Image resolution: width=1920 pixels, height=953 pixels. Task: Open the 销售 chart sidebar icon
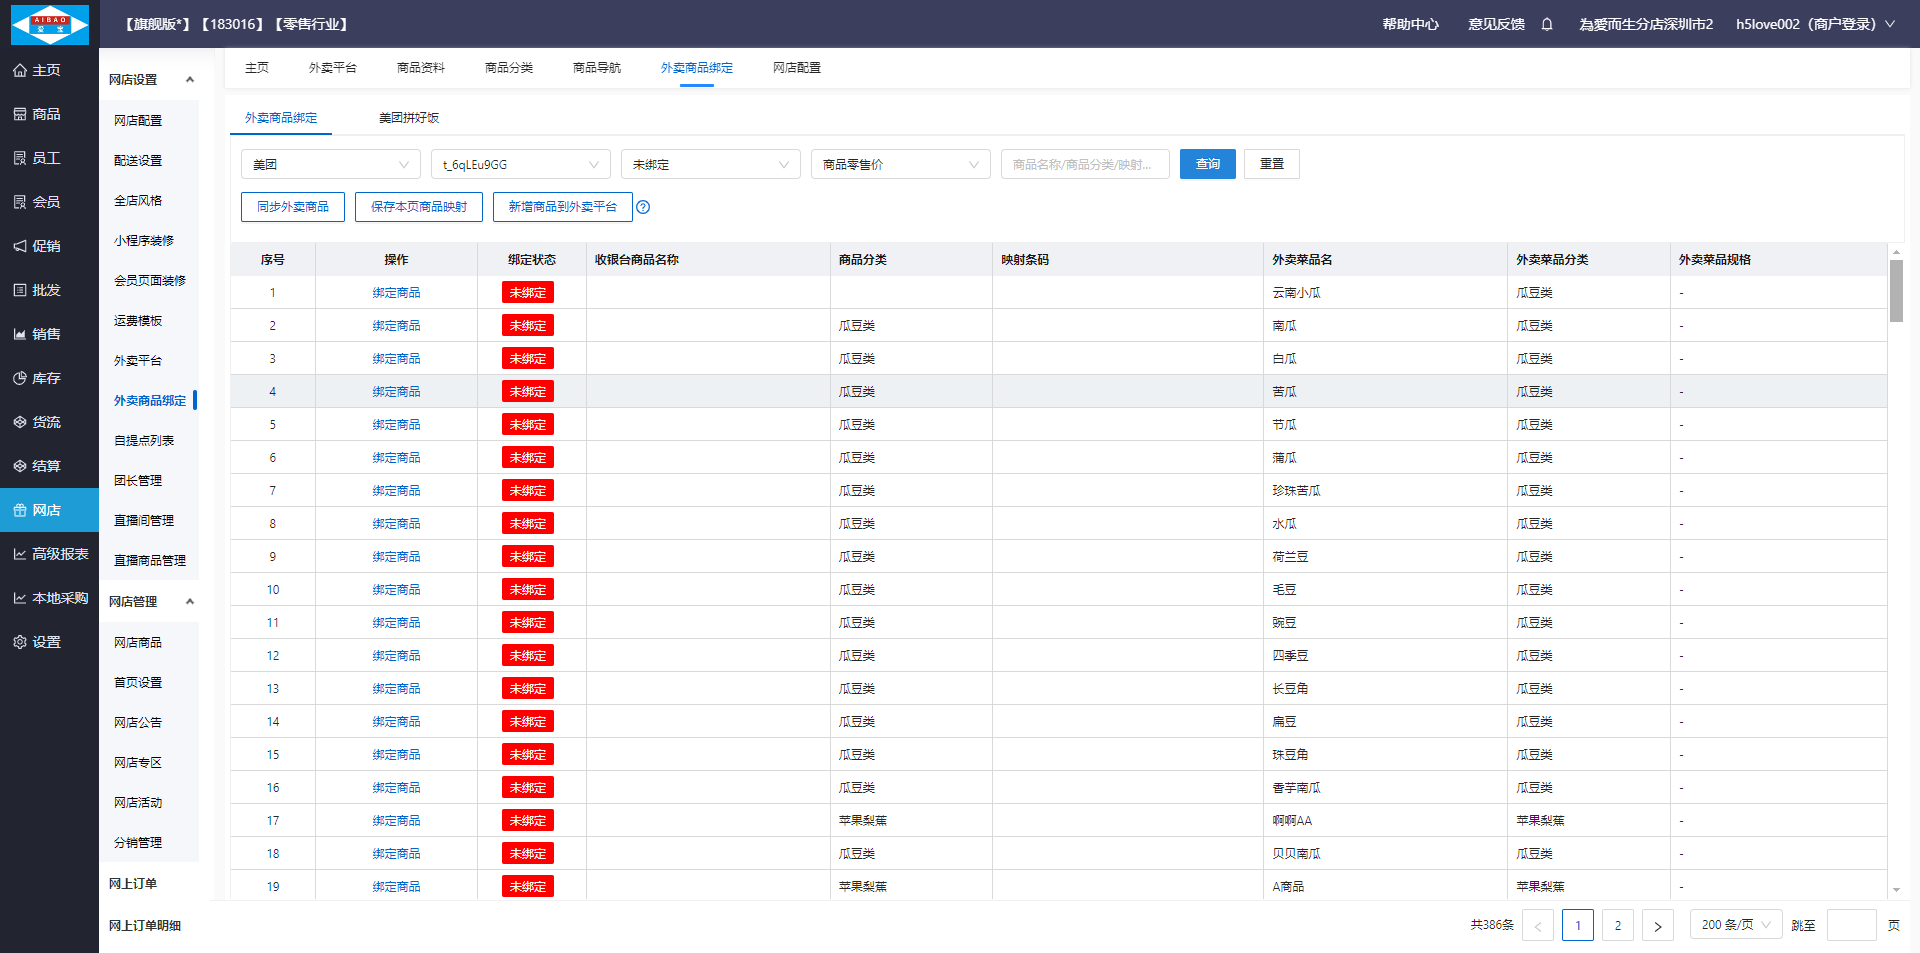(x=19, y=334)
